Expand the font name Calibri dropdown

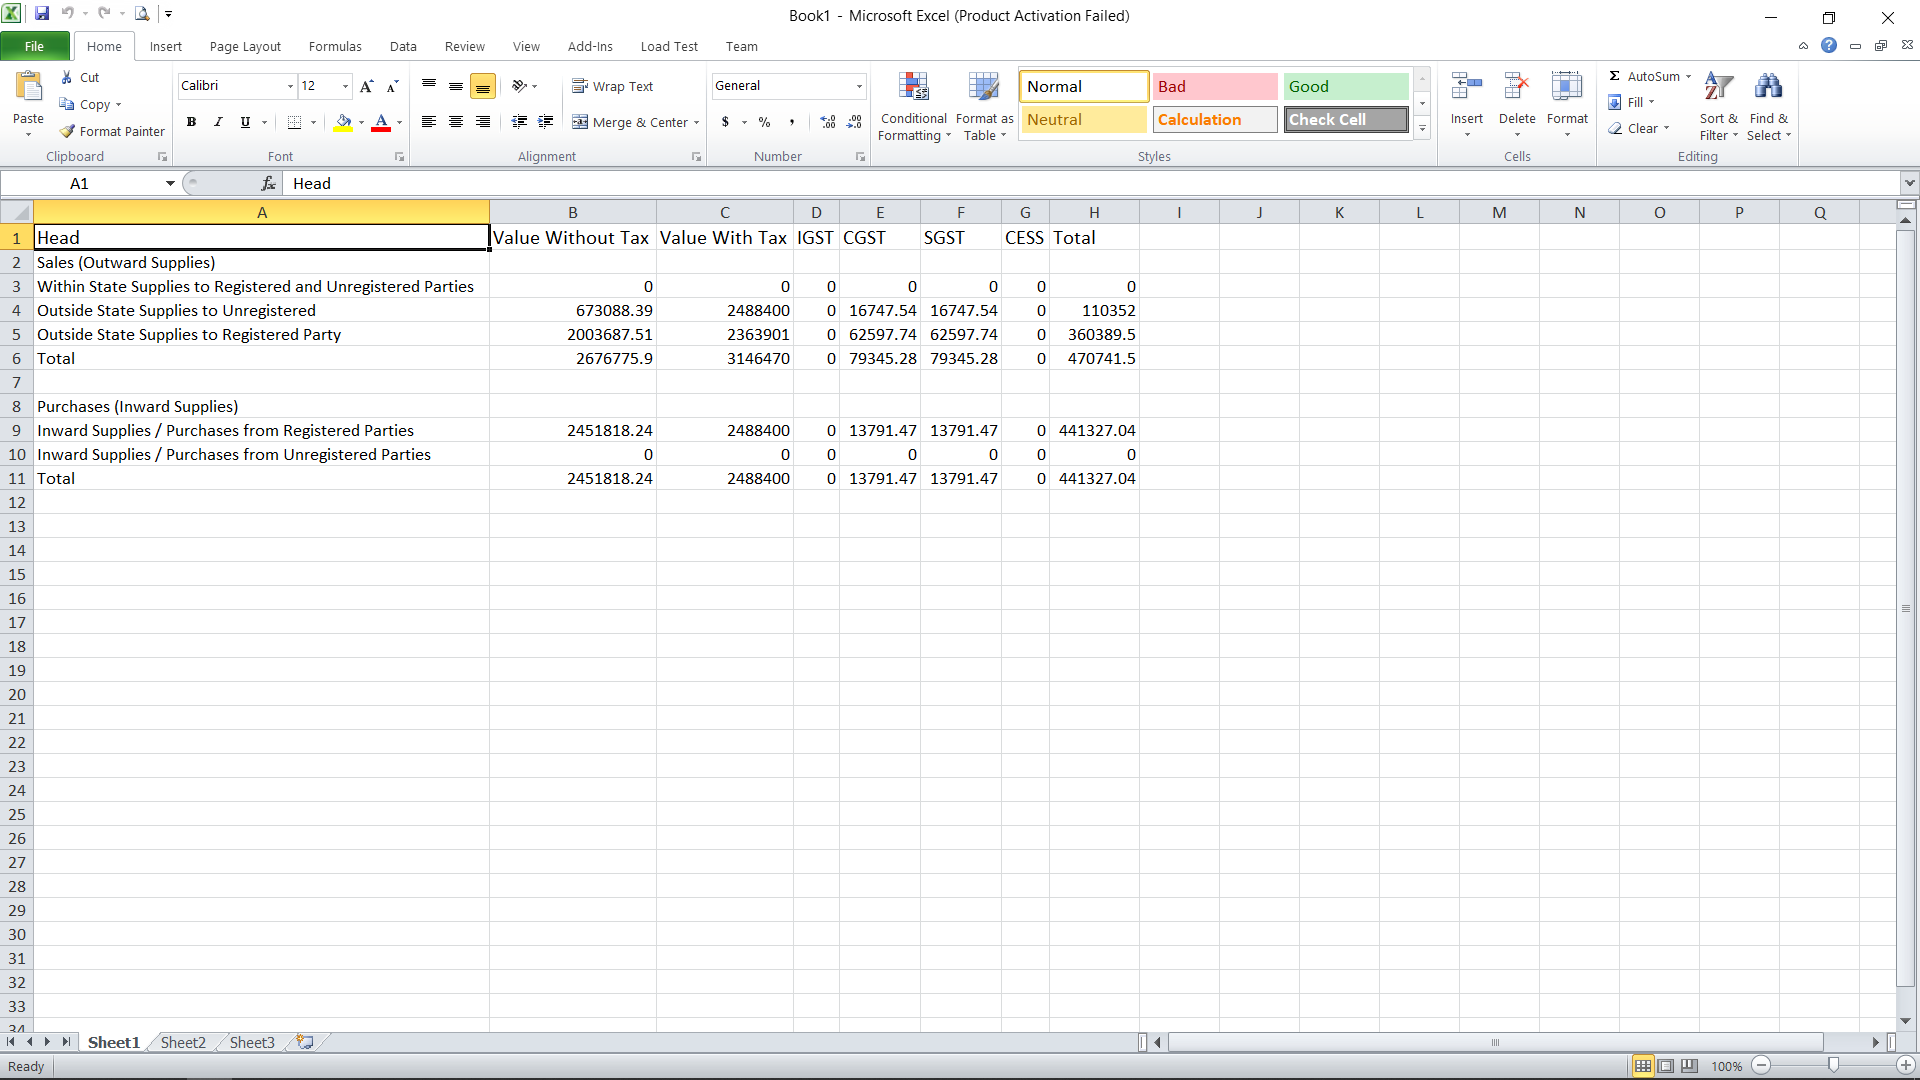click(290, 86)
